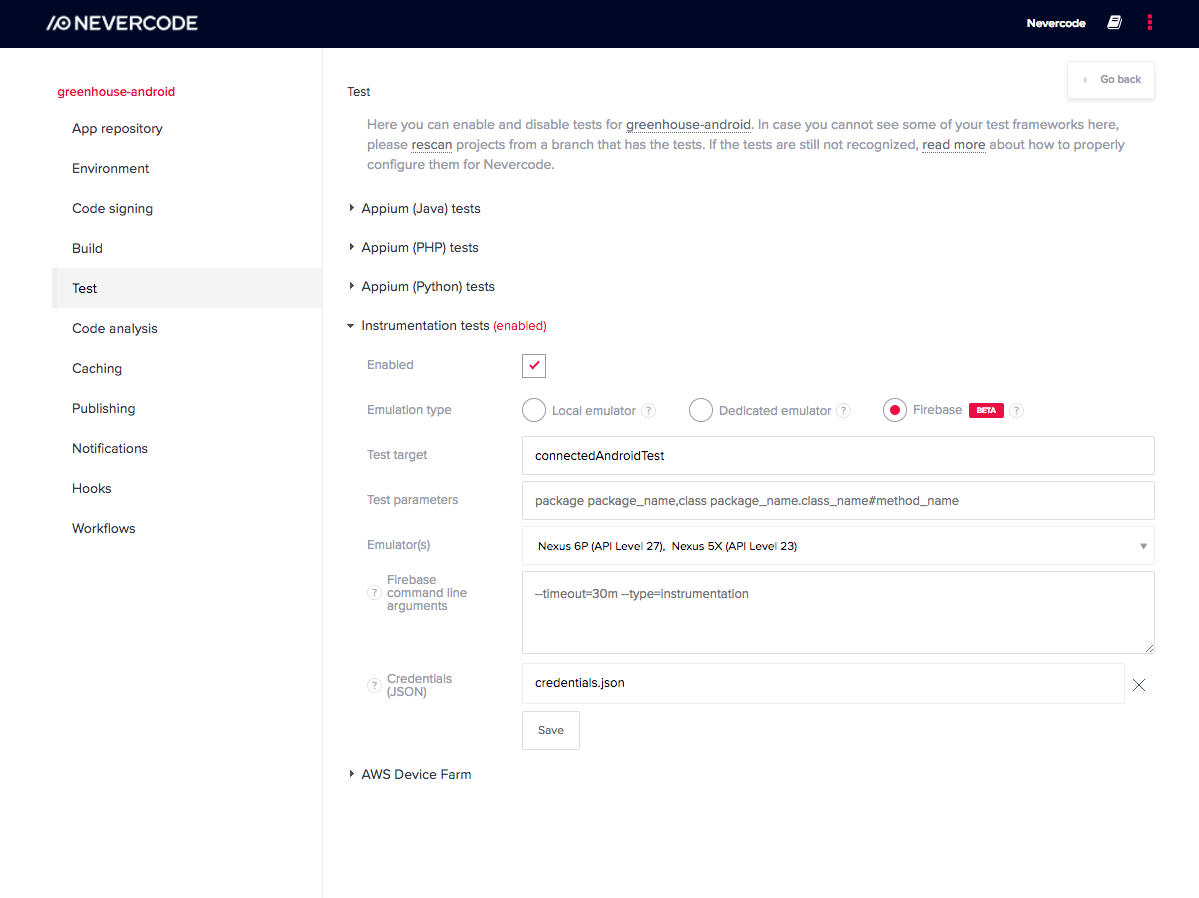The width and height of the screenshot is (1199, 898).
Task: Uncheck the Enabled checkbox
Action: click(534, 366)
